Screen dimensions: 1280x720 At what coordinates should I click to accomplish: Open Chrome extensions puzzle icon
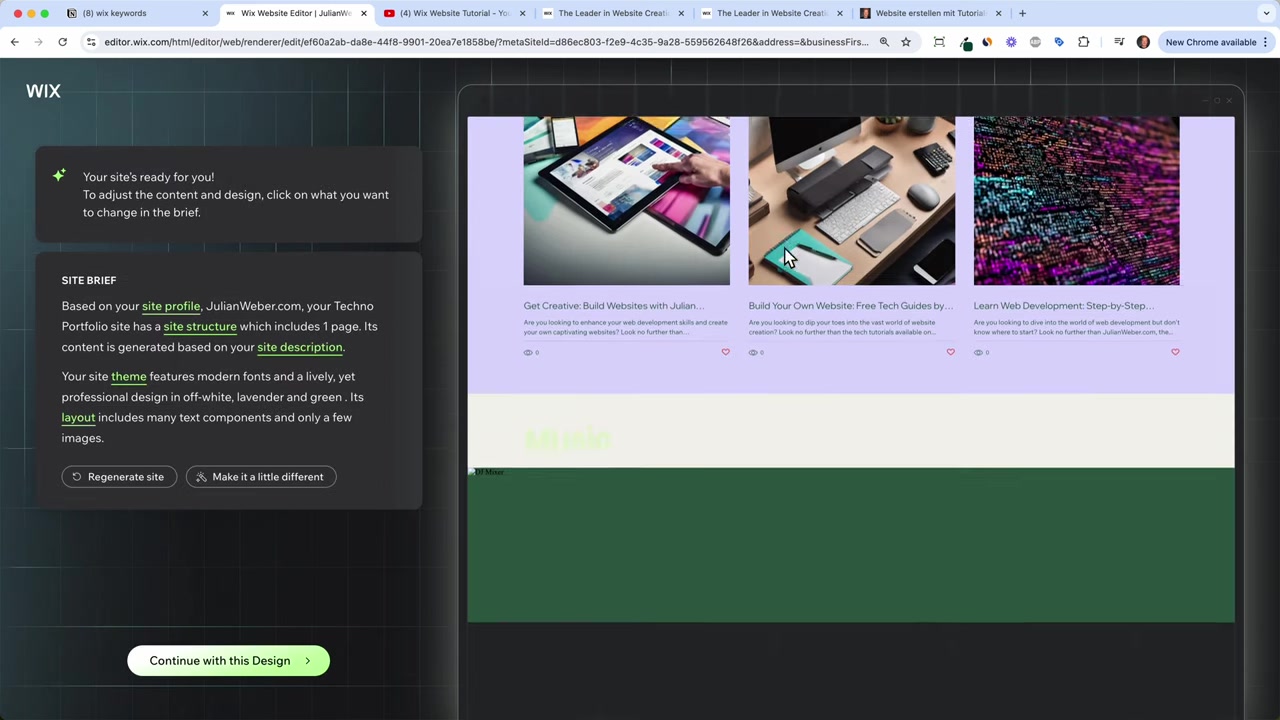(1083, 42)
